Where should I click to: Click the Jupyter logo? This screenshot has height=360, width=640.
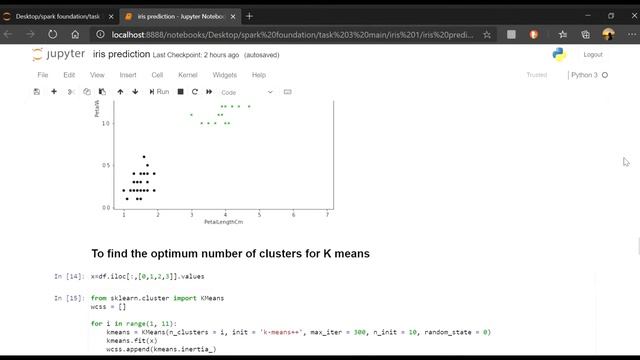click(58, 54)
